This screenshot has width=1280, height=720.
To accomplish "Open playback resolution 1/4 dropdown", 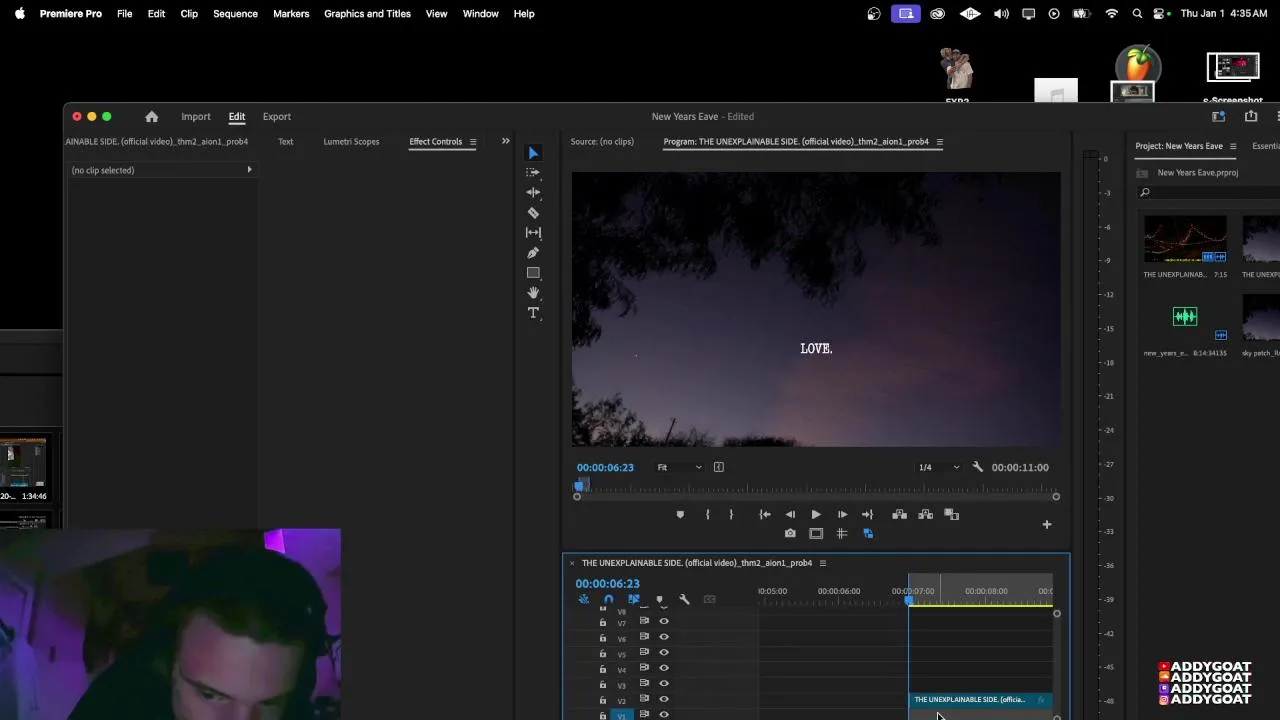I will pos(939,467).
